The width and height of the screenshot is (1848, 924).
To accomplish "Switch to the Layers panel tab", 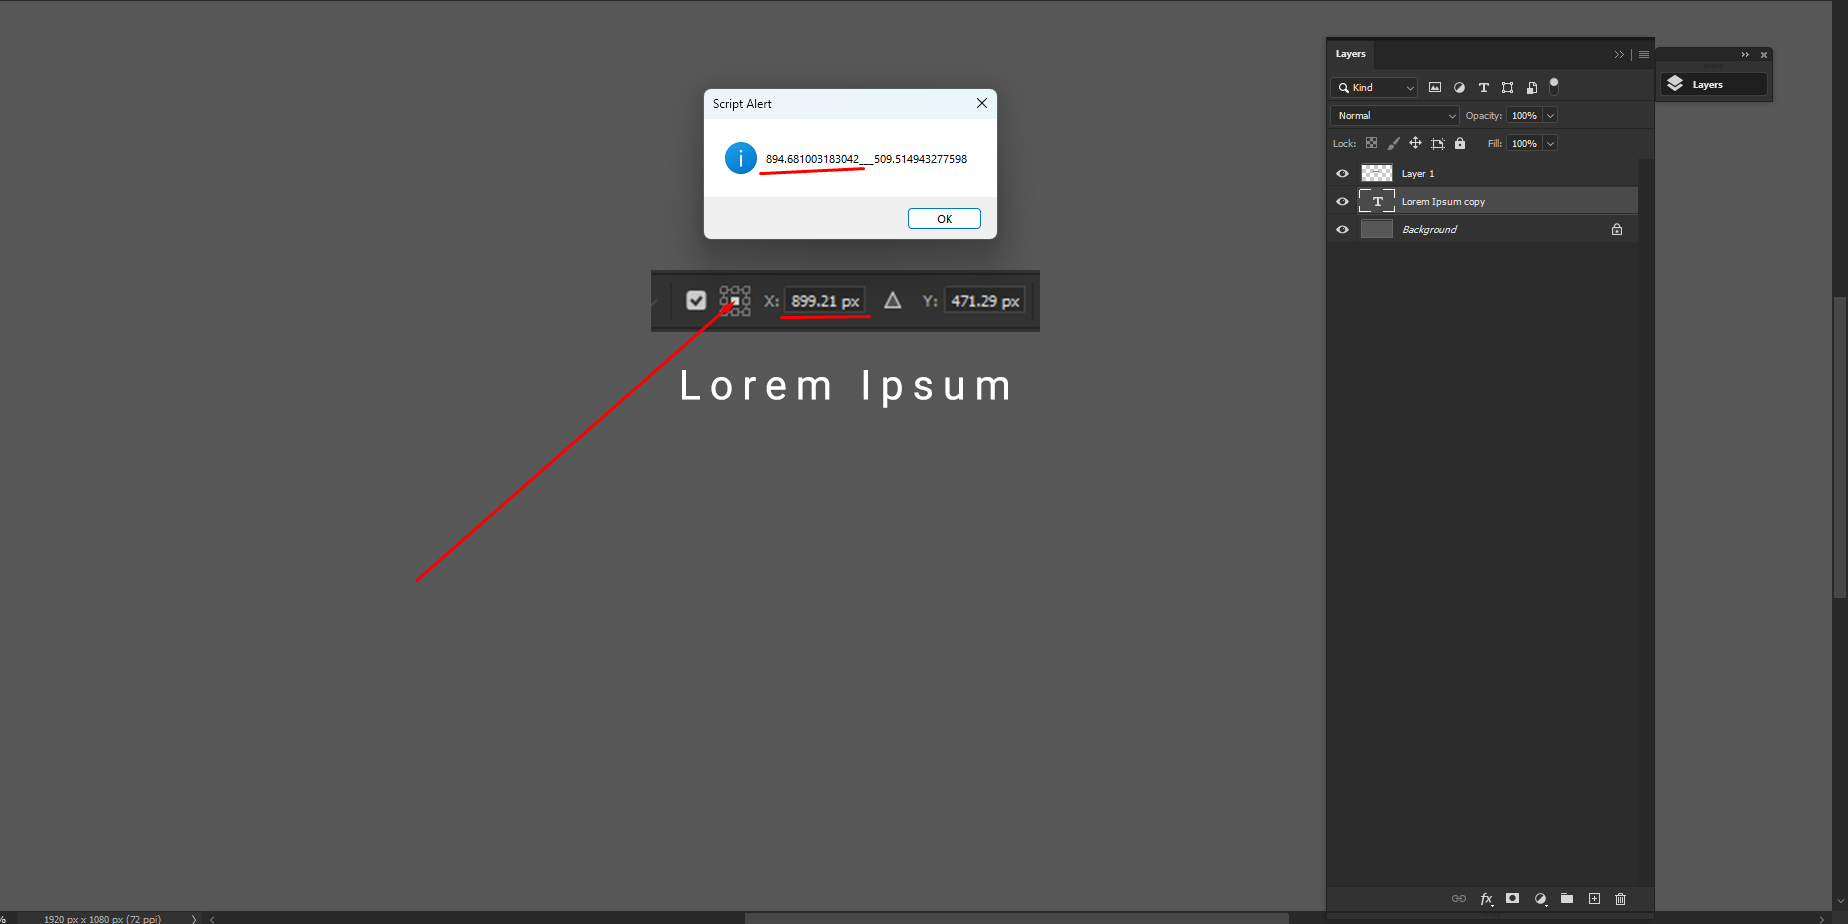I will point(1350,54).
